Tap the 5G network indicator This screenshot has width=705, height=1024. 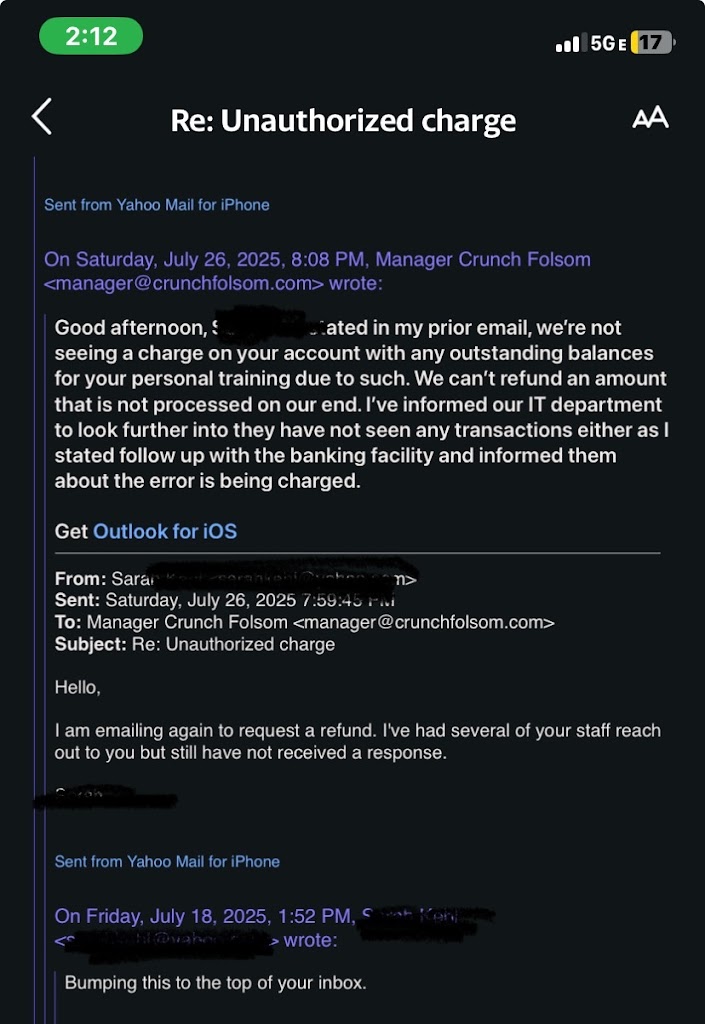click(x=606, y=43)
